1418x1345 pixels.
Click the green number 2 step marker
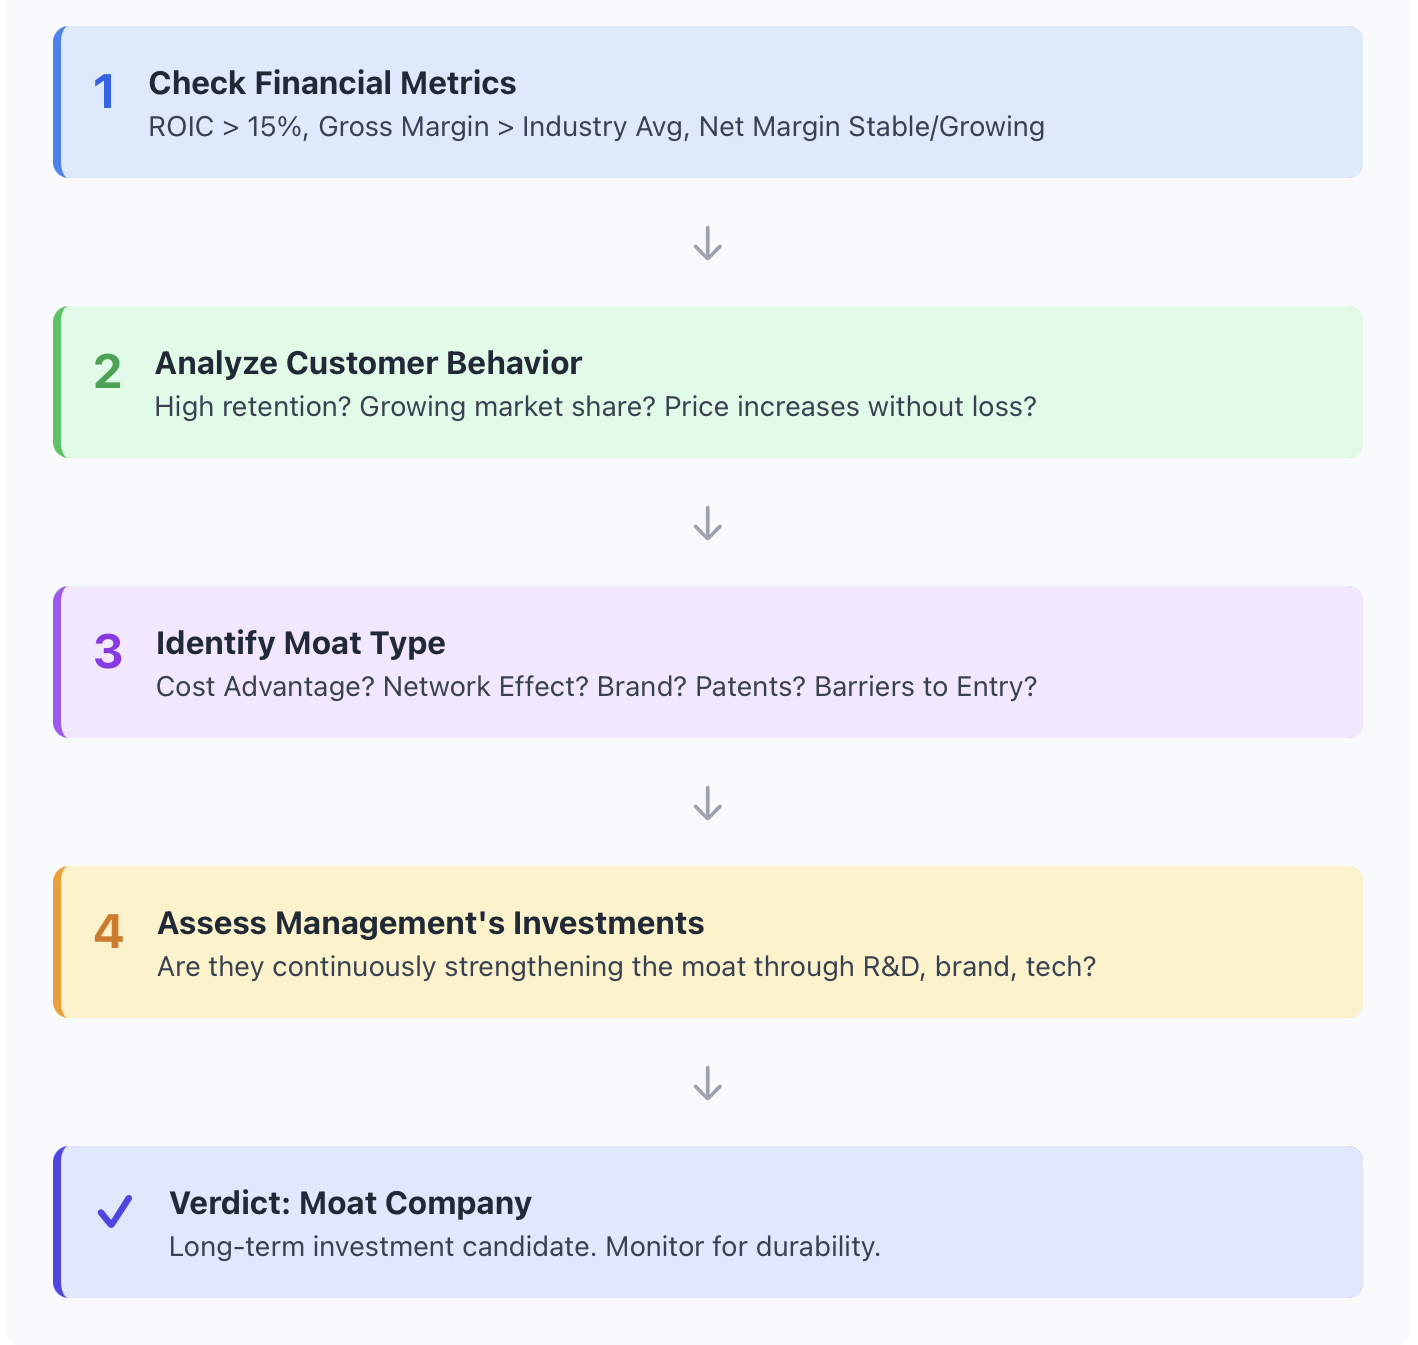coord(107,372)
